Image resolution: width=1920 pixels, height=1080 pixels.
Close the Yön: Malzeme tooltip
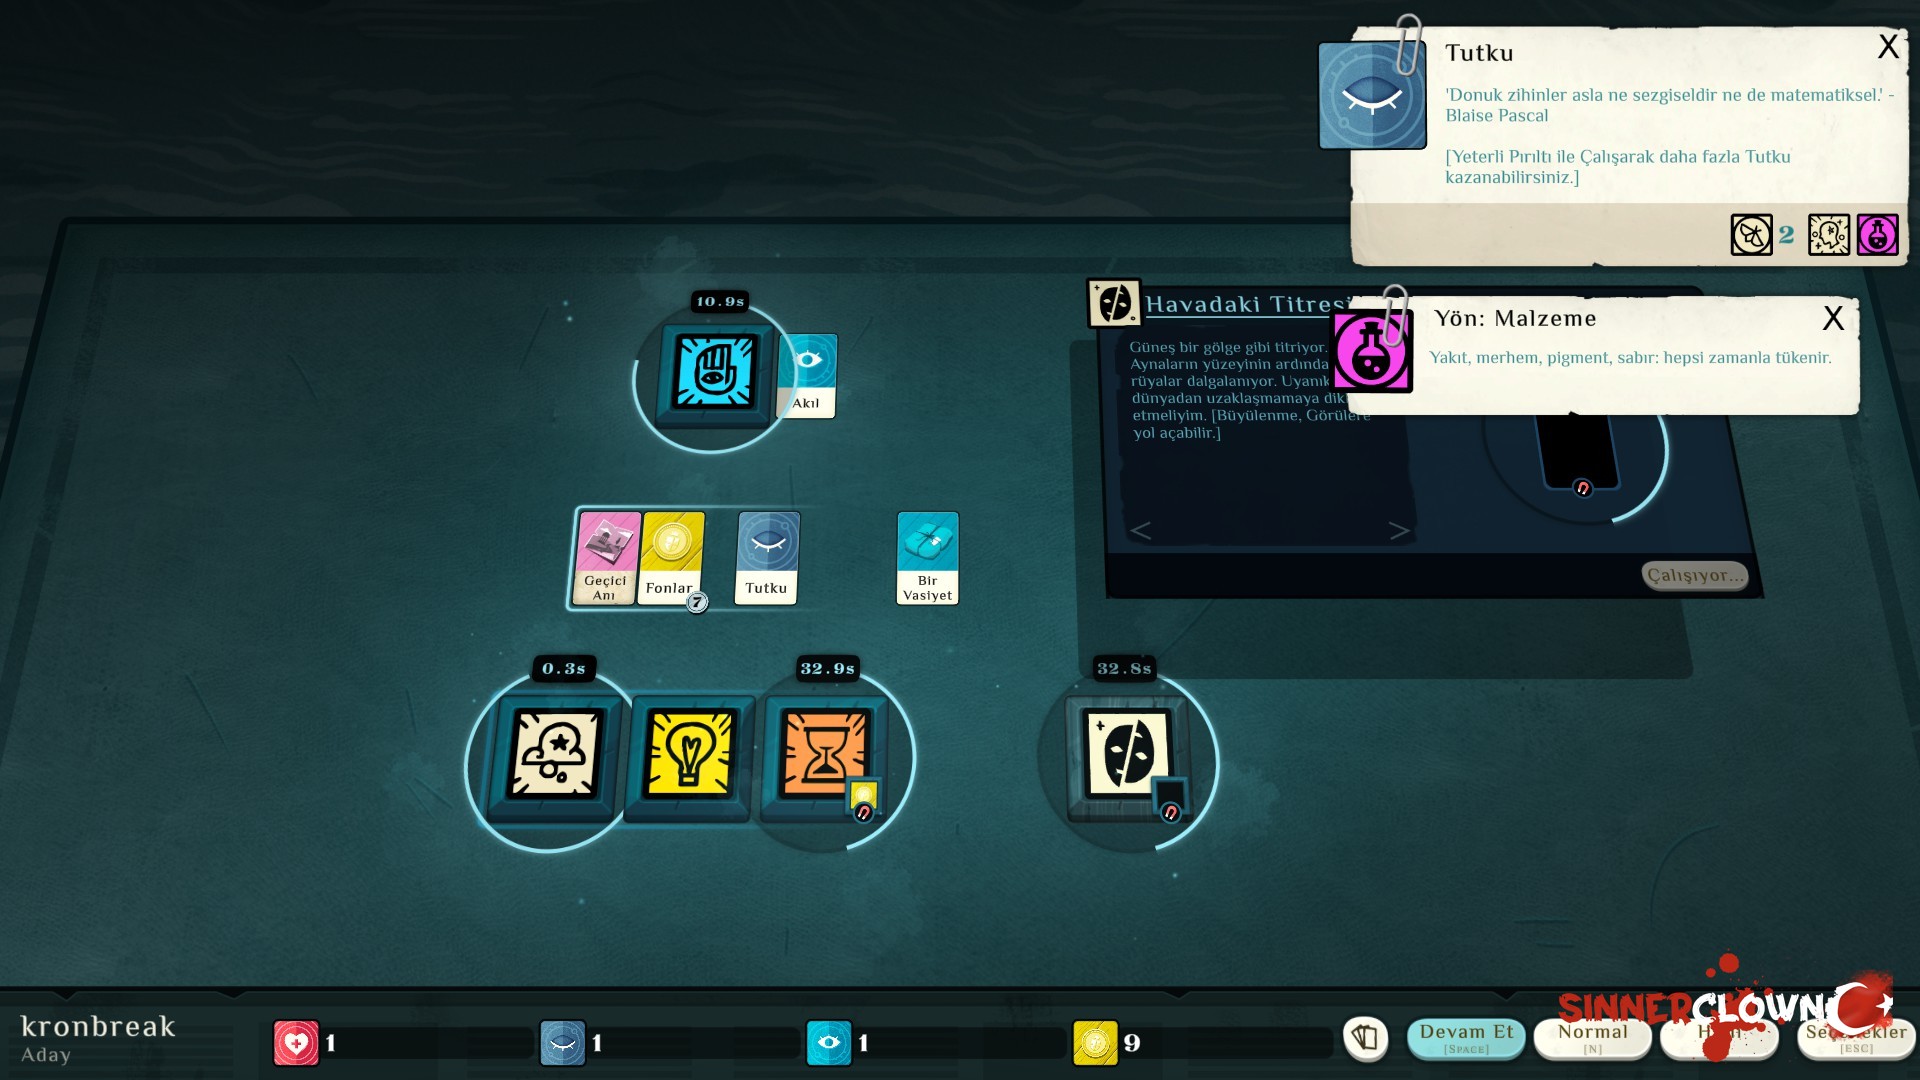tap(1832, 319)
